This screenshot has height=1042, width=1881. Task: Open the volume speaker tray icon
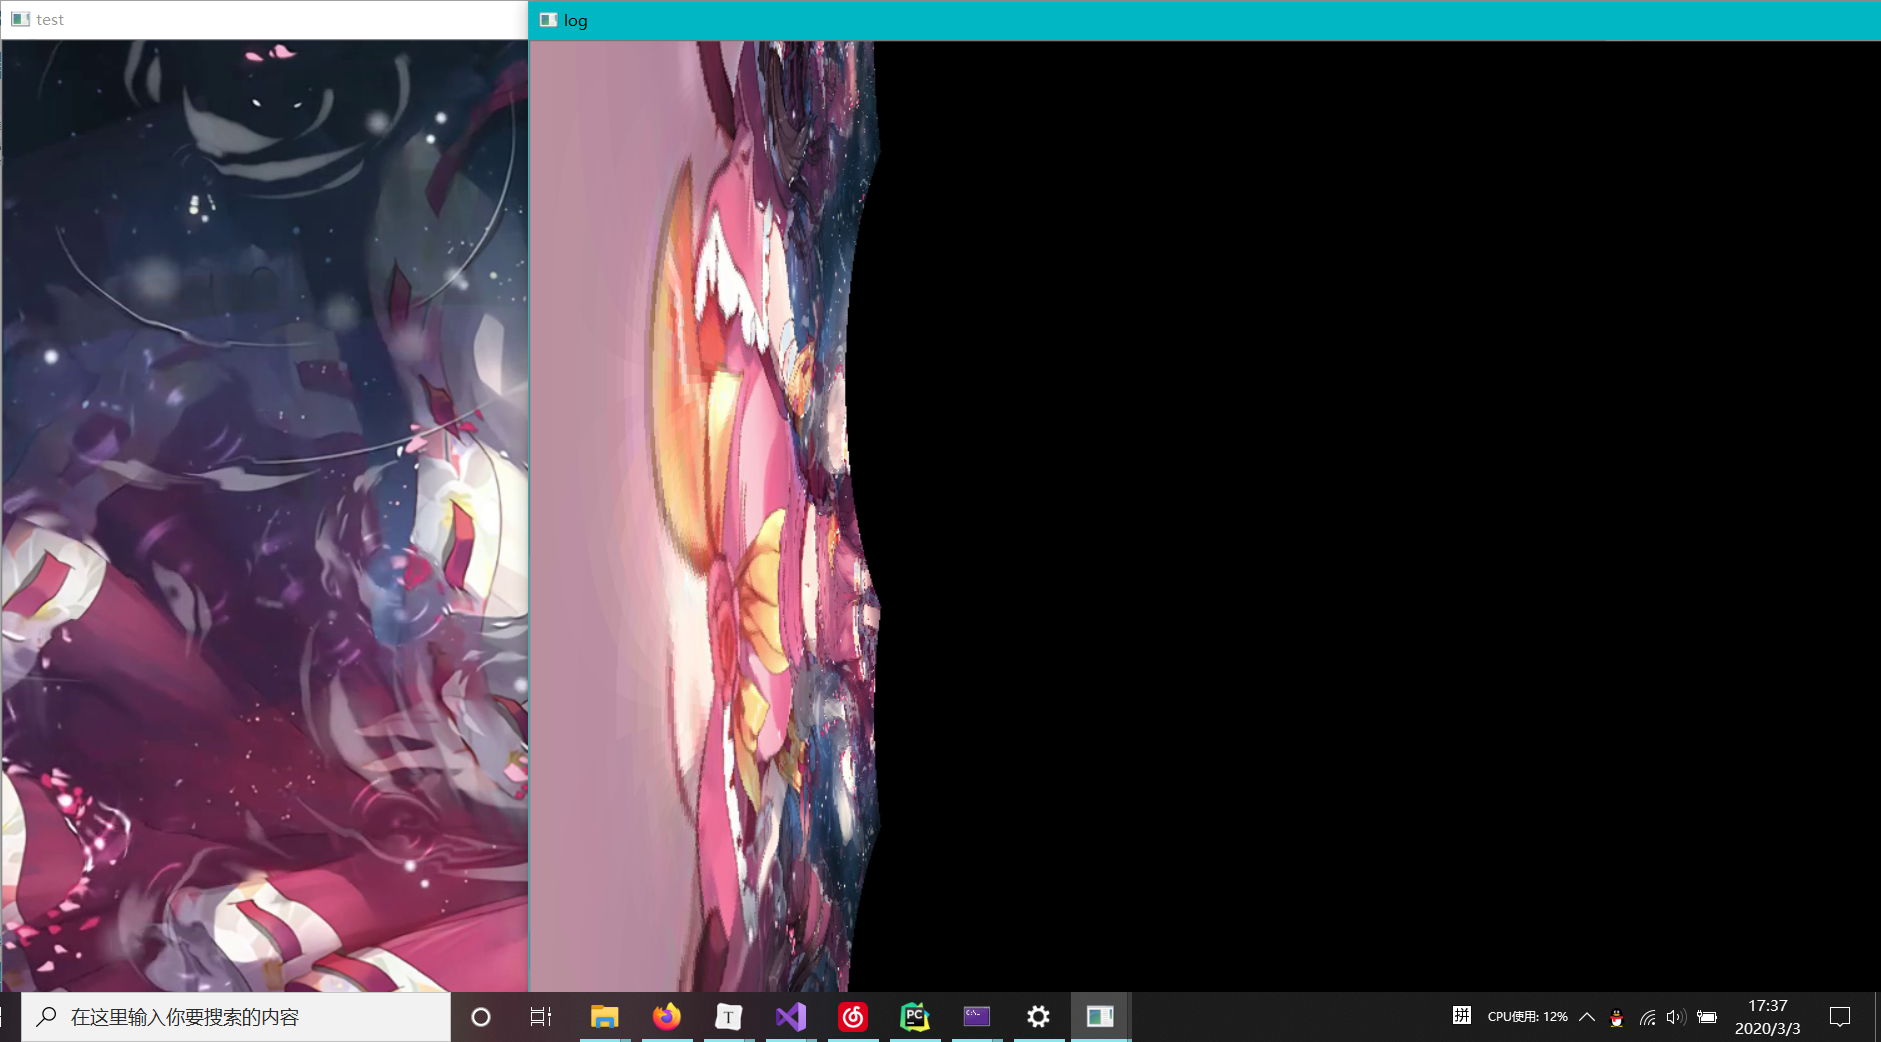1676,1018
